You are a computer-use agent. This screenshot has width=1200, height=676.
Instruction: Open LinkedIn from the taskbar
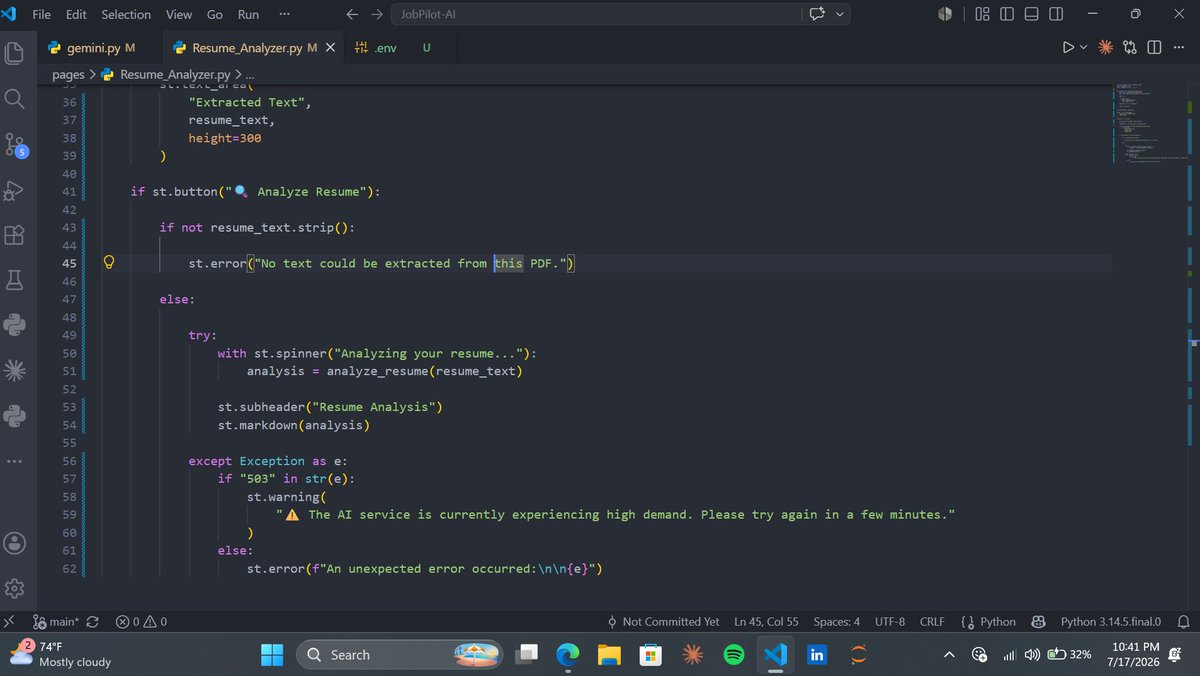pos(816,655)
